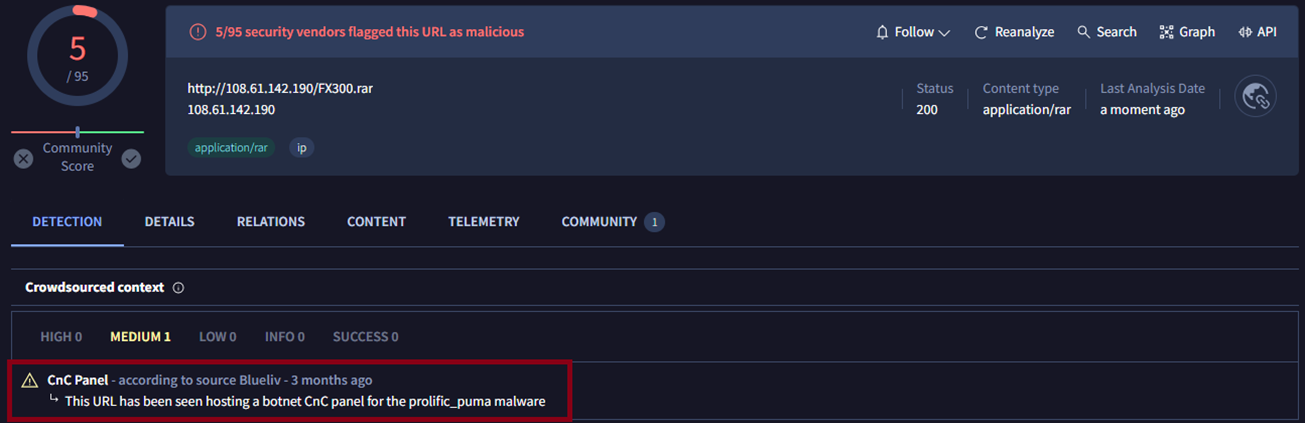Click the Search magnifier icon

[1083, 32]
